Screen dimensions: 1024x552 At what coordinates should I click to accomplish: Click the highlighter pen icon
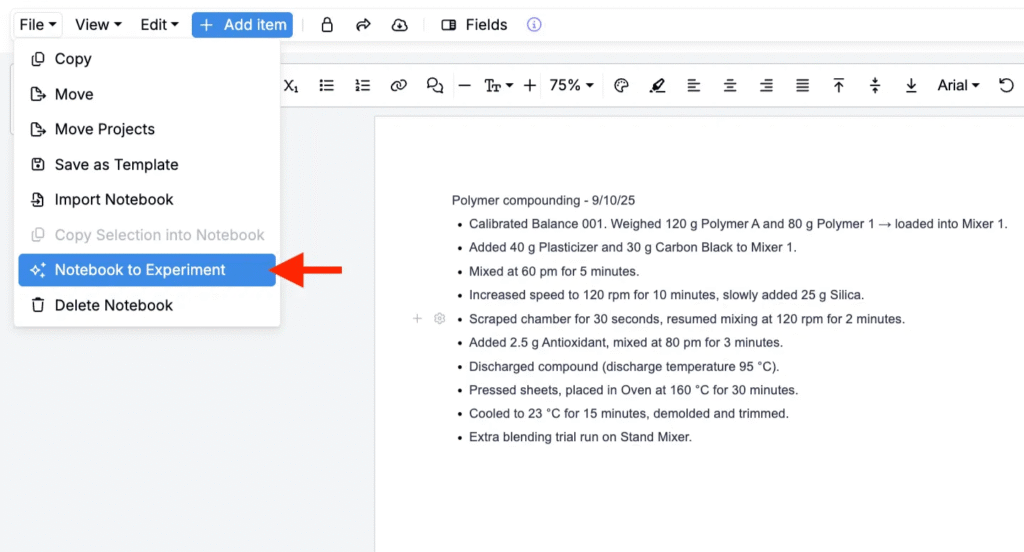(x=657, y=86)
